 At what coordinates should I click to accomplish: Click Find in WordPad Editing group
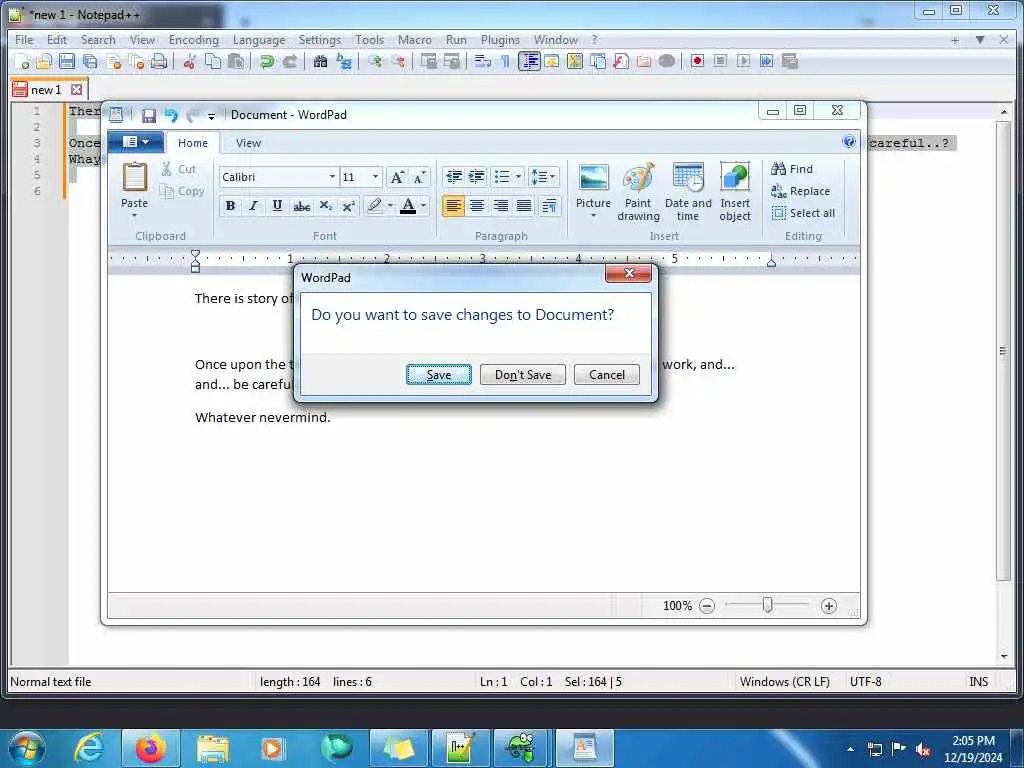792,169
